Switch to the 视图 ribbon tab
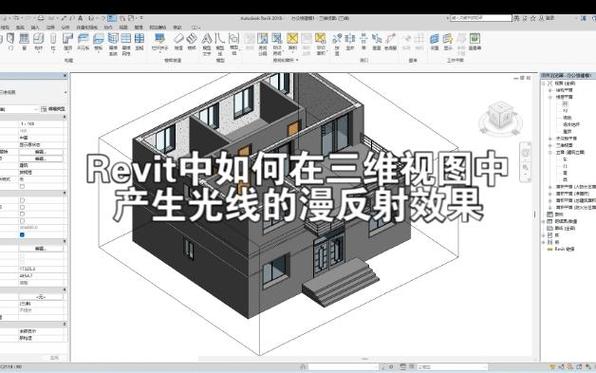 coord(124,27)
